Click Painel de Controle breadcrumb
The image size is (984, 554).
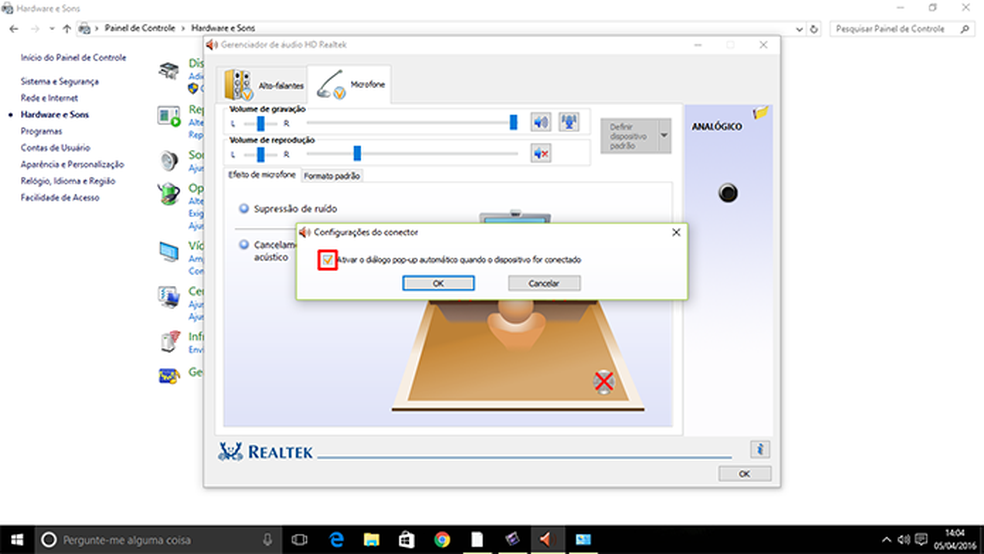click(140, 28)
